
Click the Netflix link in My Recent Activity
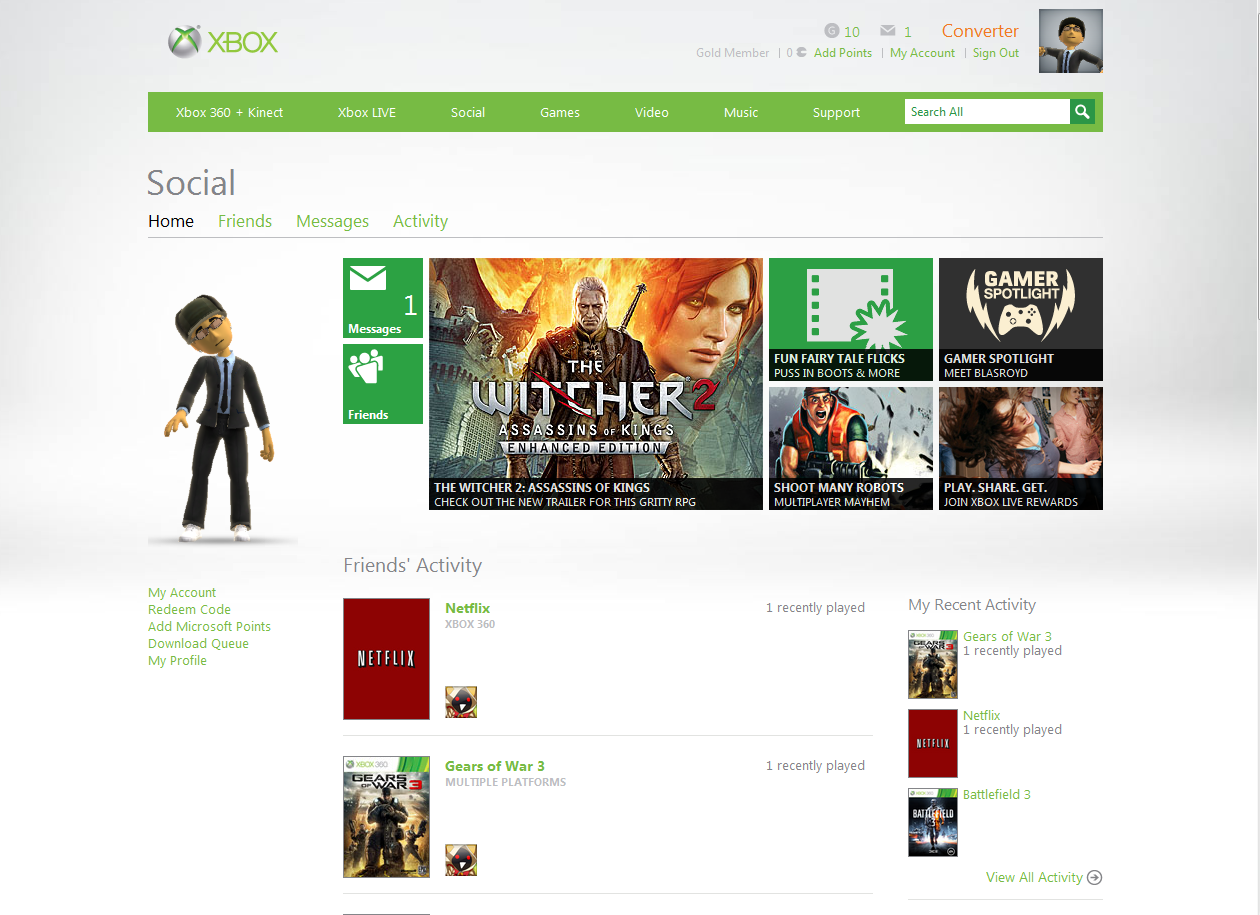pyautogui.click(x=981, y=715)
